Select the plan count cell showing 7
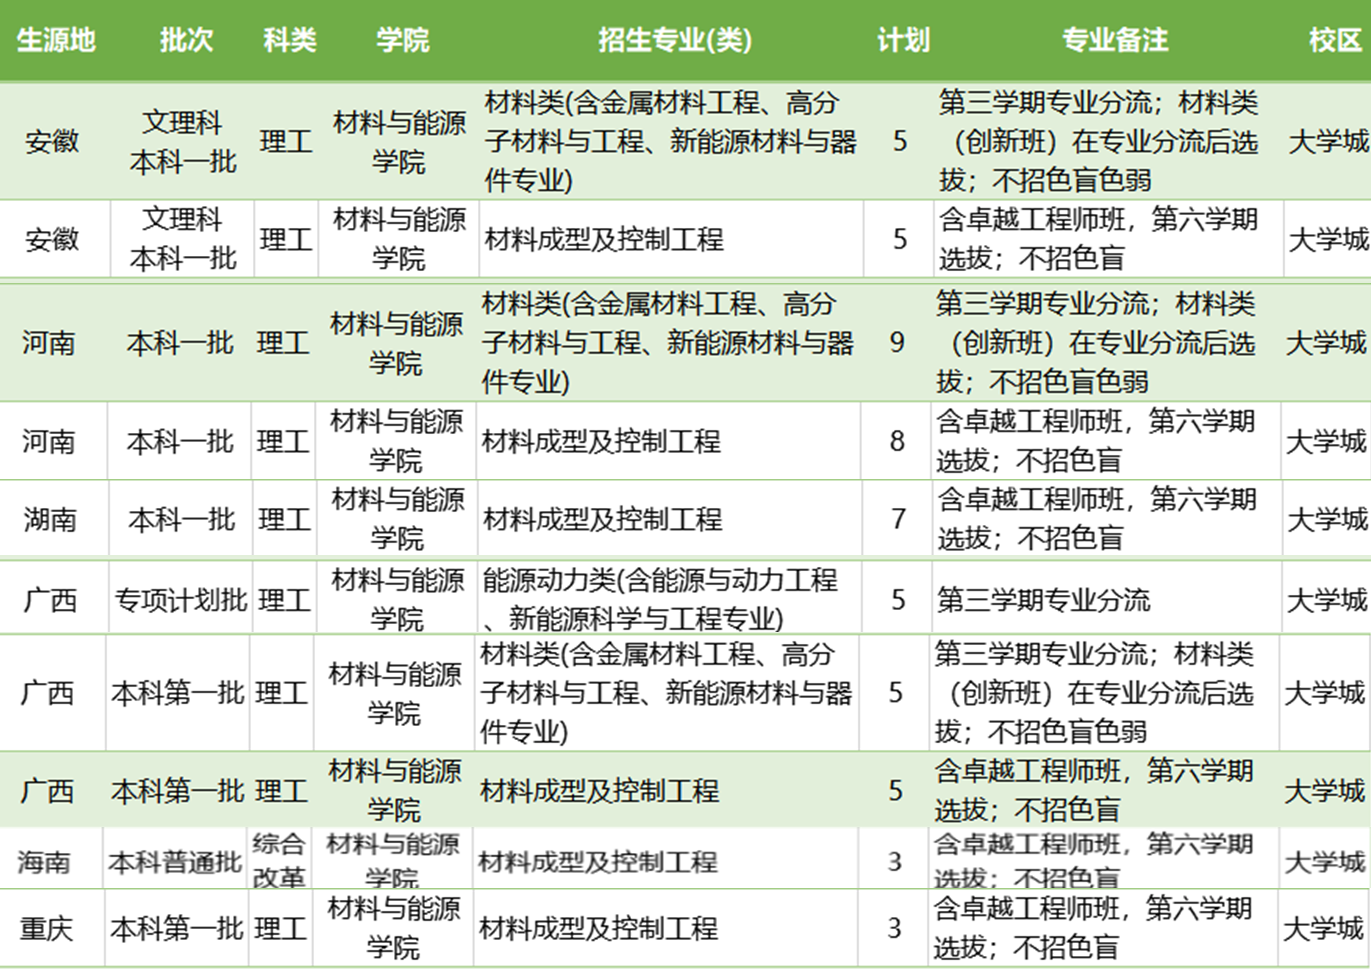 click(898, 519)
